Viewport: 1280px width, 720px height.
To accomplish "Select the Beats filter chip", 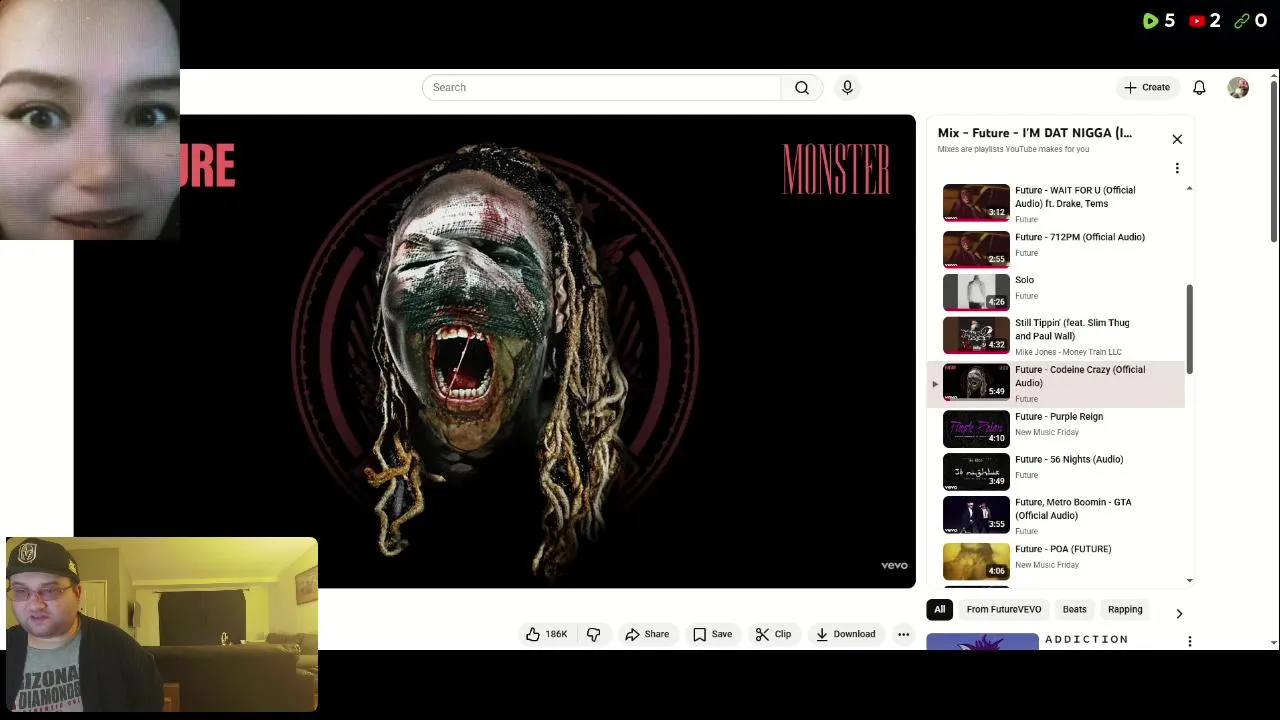I will [1074, 609].
